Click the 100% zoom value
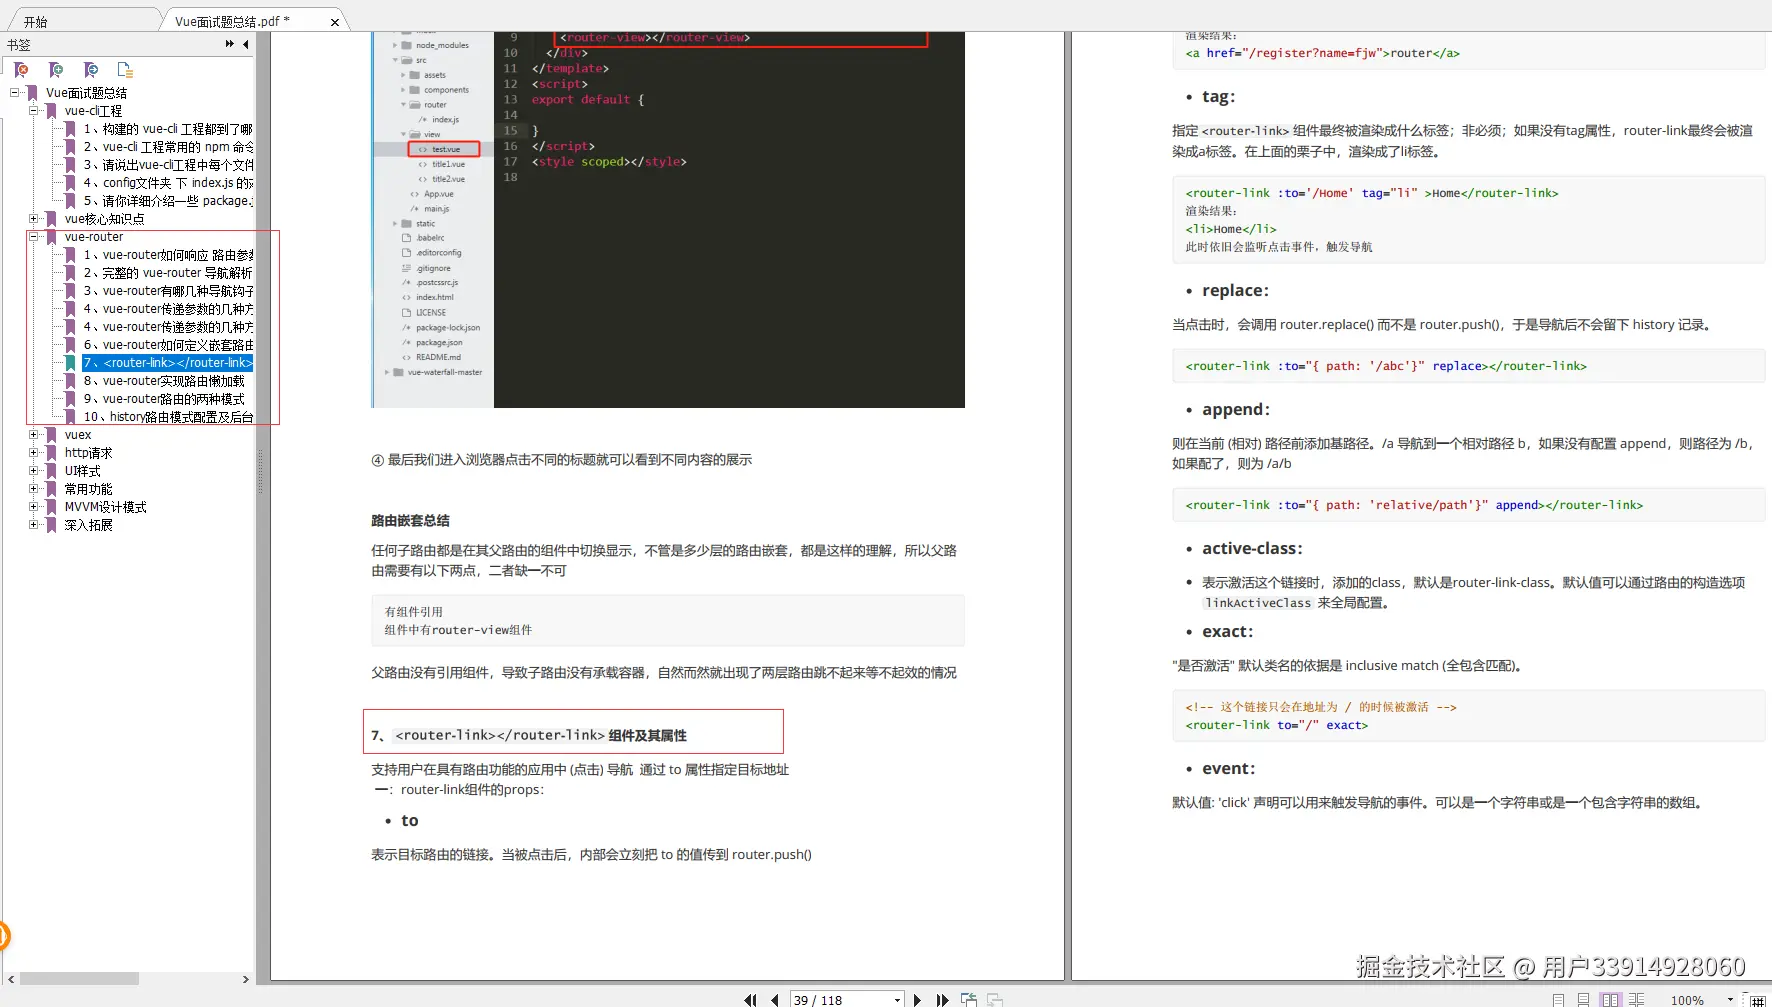The image size is (1772, 1007). coord(1687,1000)
